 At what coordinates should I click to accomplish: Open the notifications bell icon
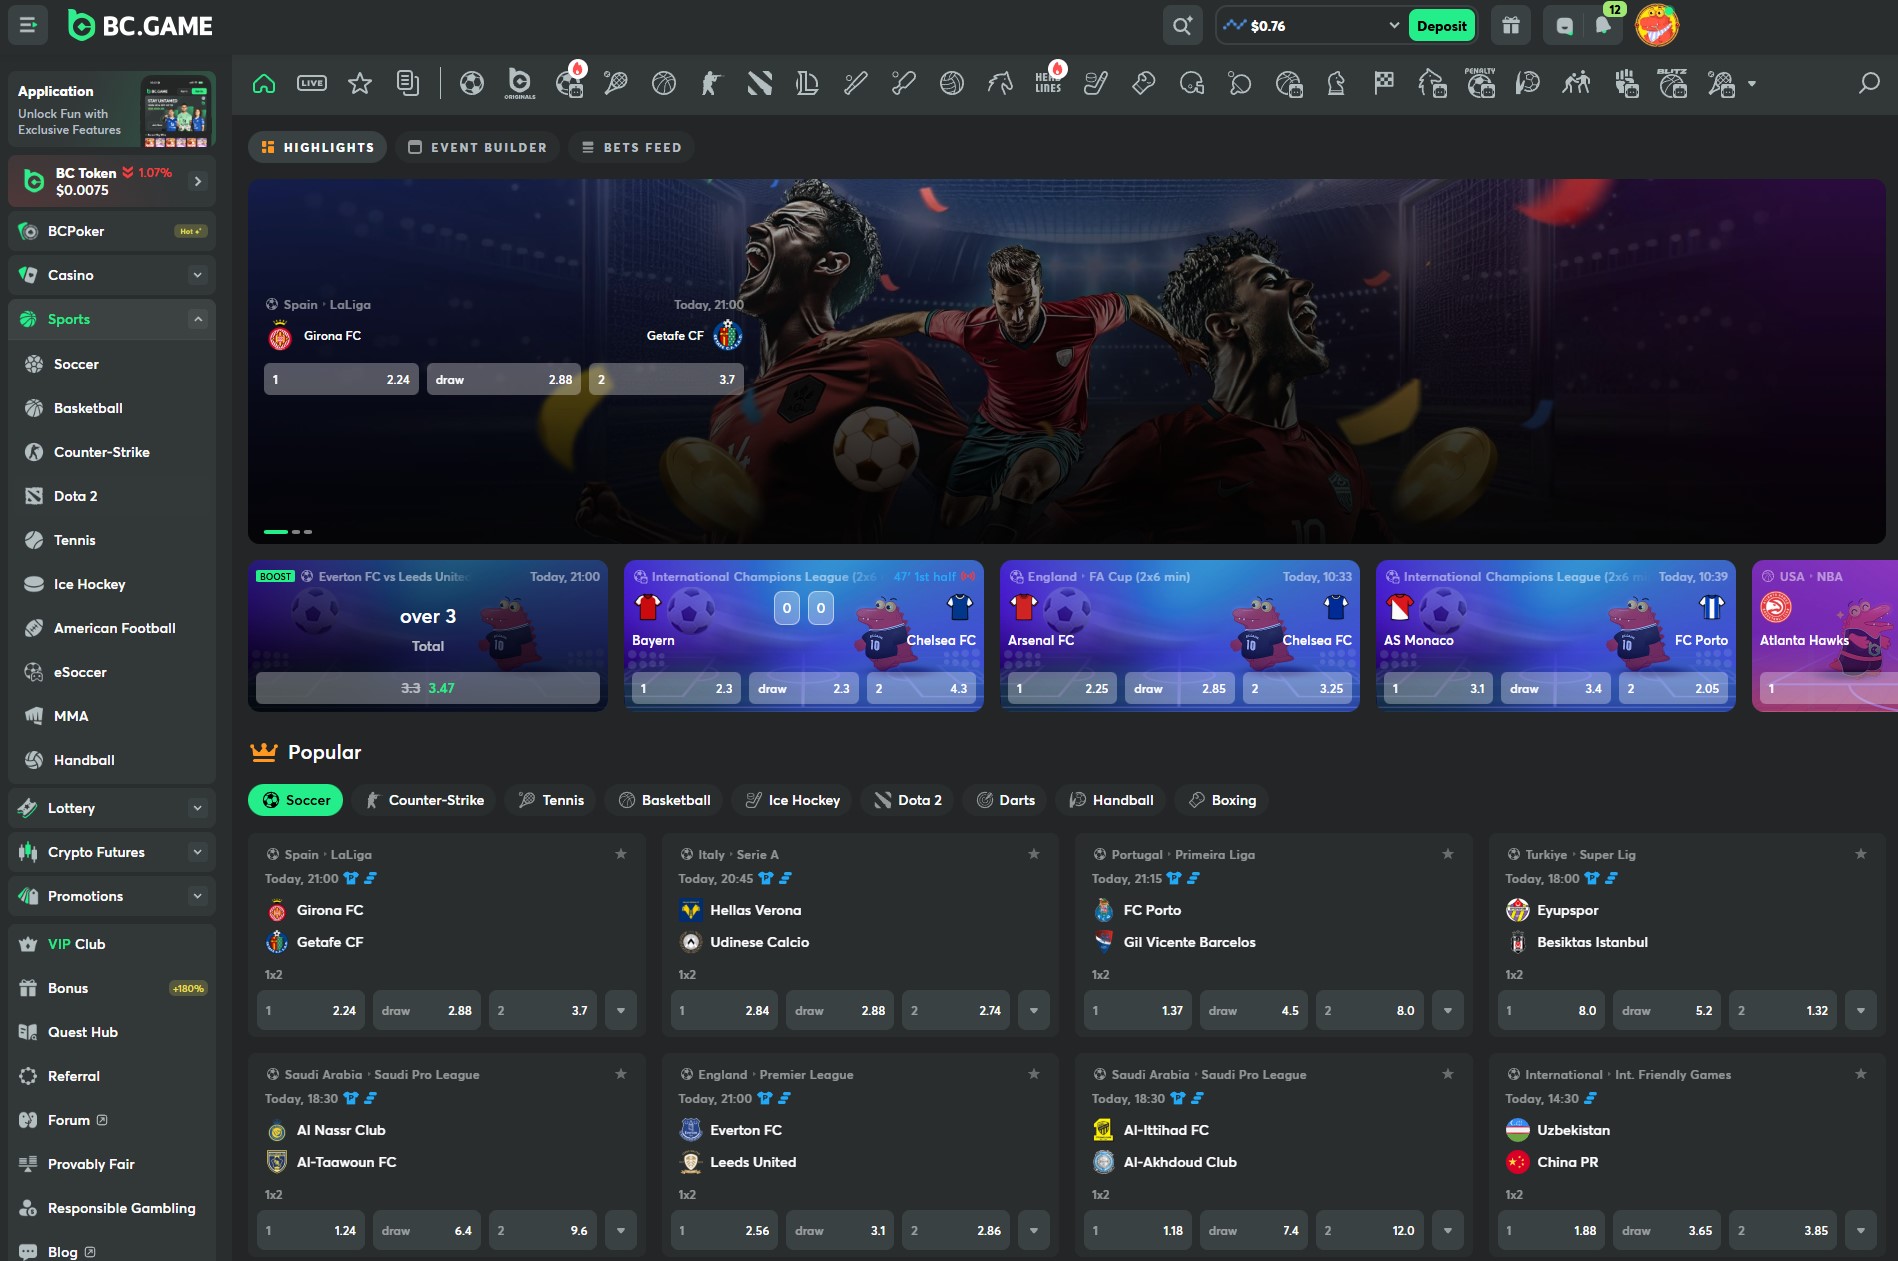1603,26
